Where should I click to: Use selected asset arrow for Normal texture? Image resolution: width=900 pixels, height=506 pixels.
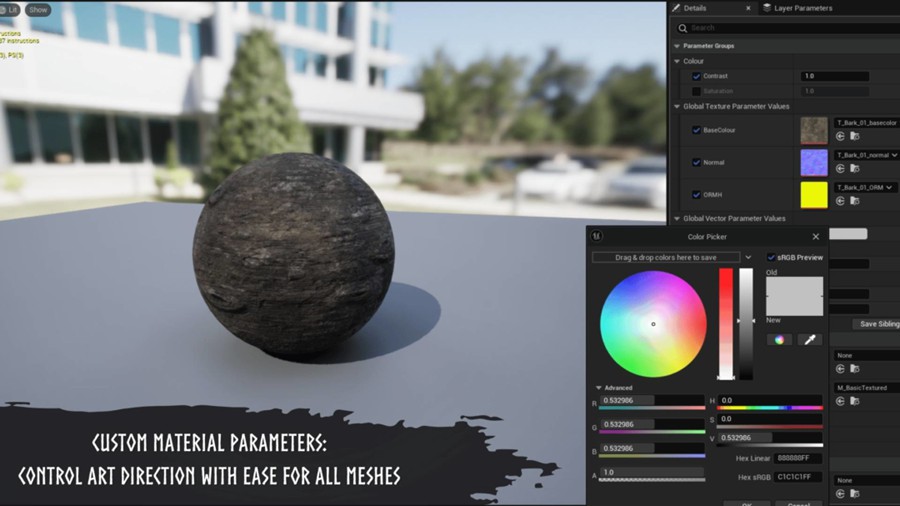840,169
